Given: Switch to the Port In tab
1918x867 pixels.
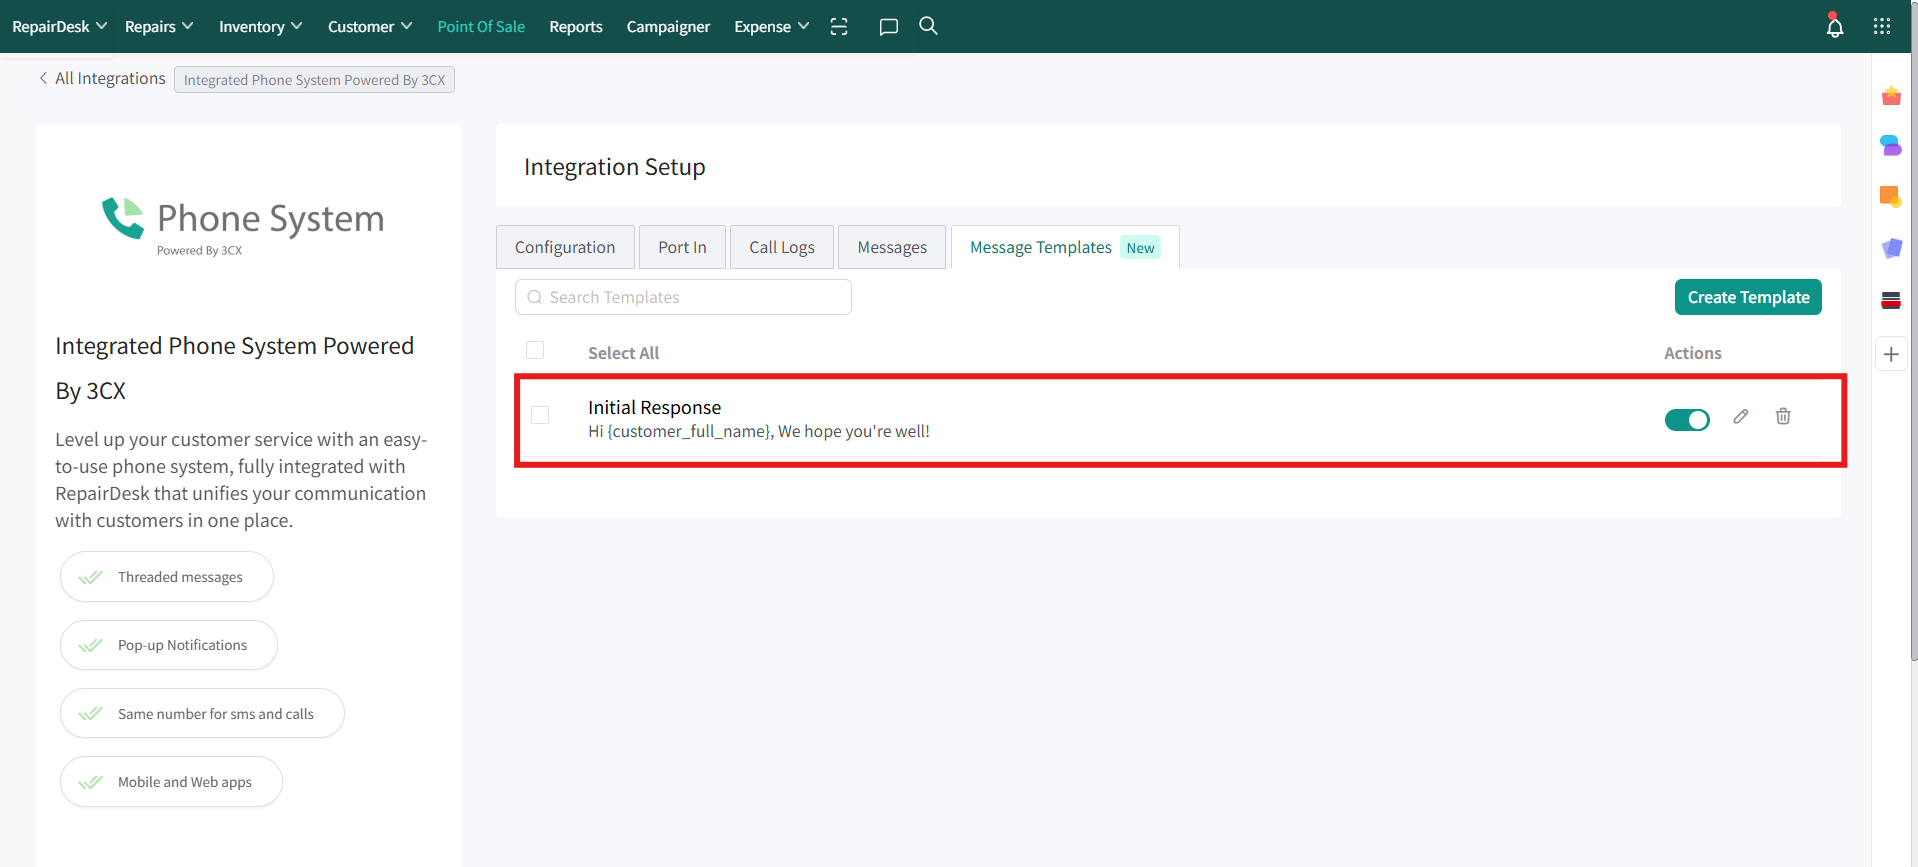Looking at the screenshot, I should click(682, 247).
